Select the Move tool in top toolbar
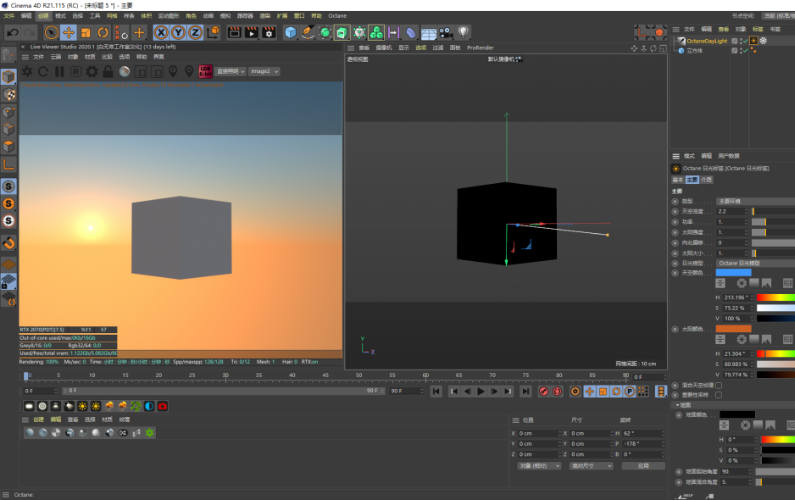Viewport: 795px width, 500px height. point(68,33)
